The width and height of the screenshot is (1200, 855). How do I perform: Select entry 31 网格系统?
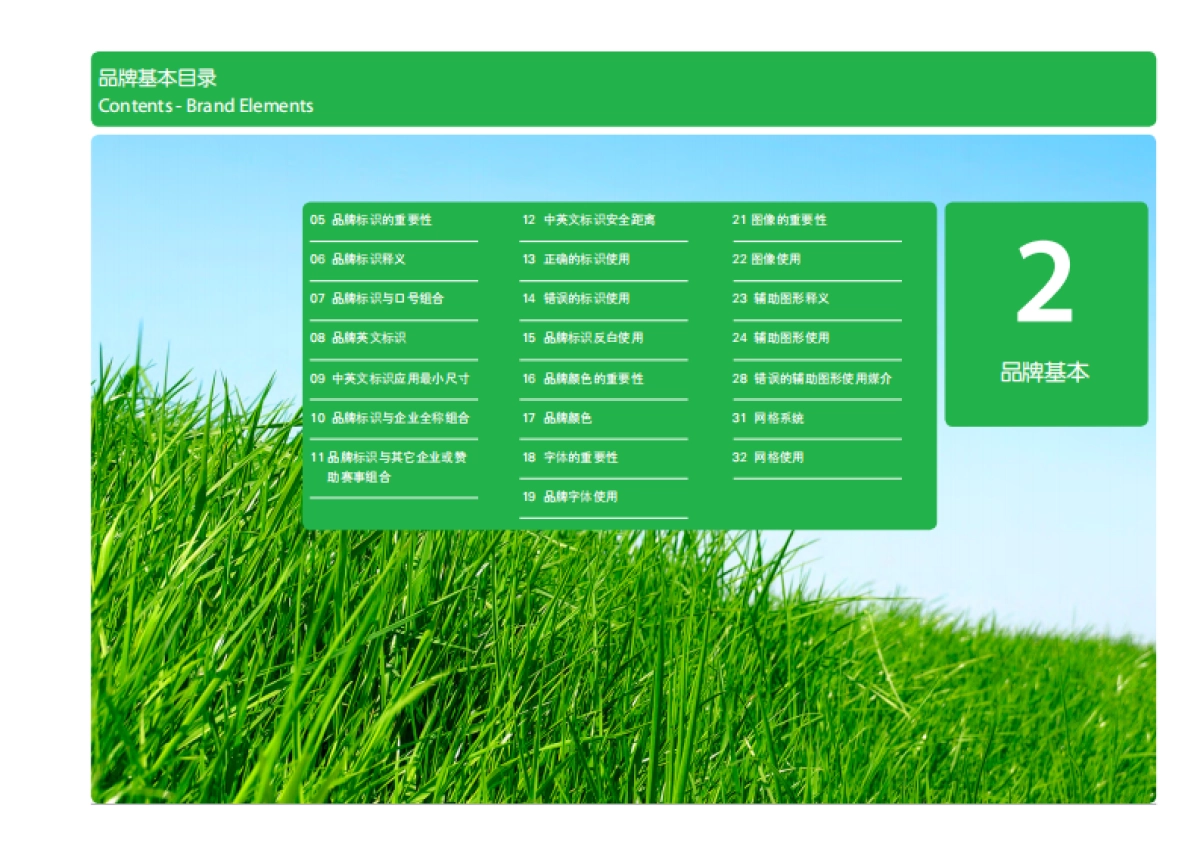(768, 418)
